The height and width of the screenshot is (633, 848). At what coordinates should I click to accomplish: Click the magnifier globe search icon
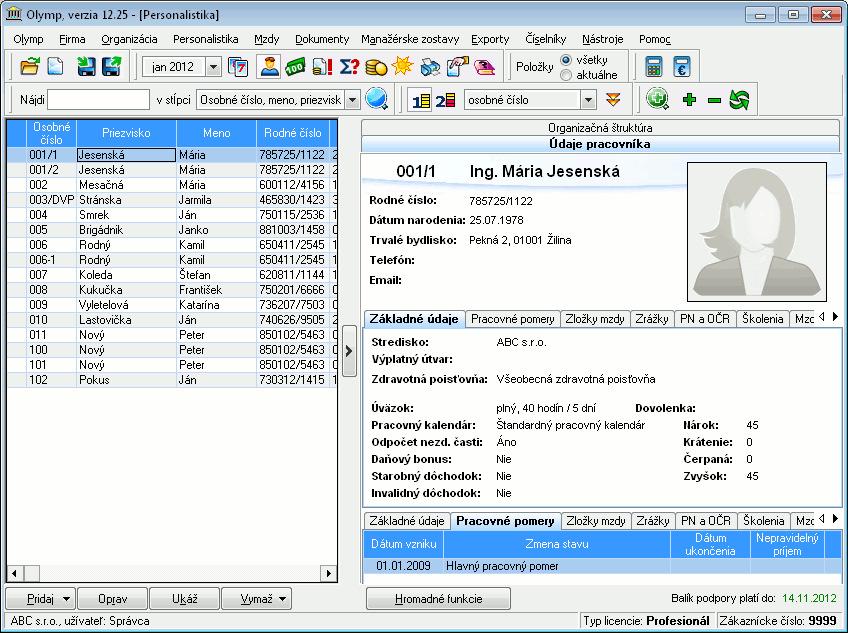(376, 100)
